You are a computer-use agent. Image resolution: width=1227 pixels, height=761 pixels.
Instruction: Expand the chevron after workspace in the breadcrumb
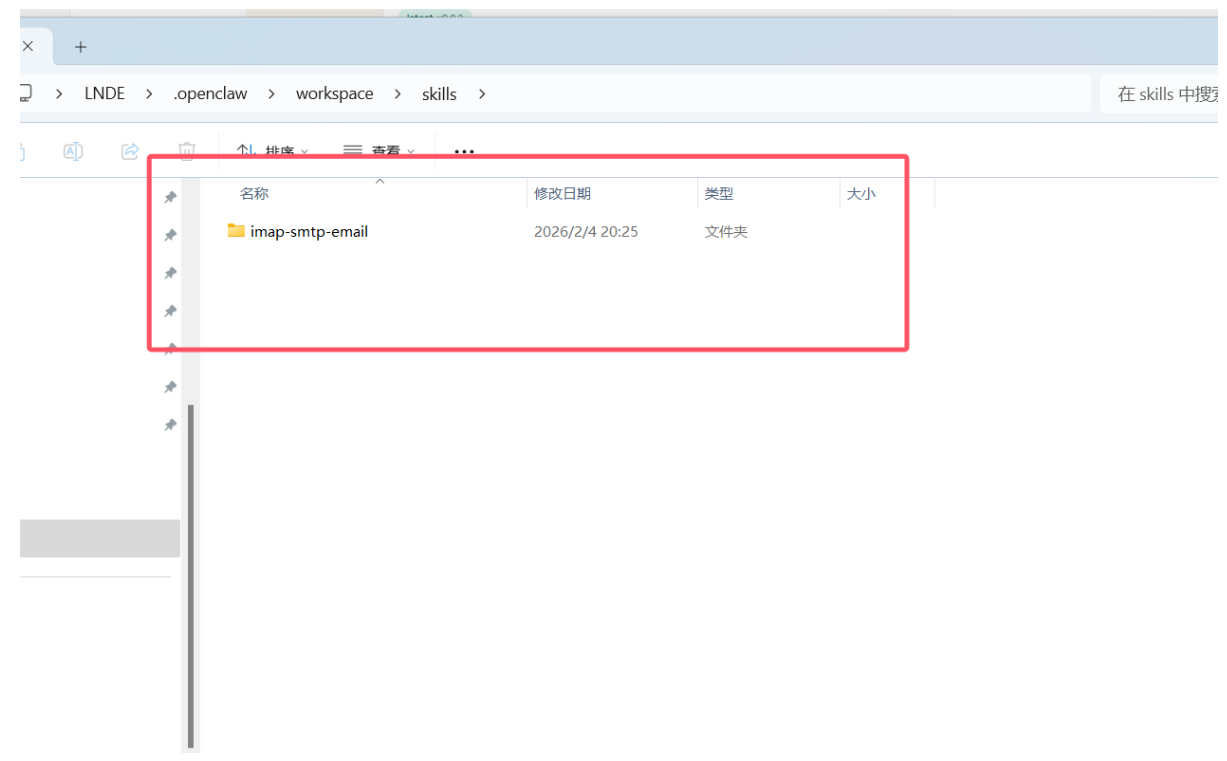tap(397, 93)
